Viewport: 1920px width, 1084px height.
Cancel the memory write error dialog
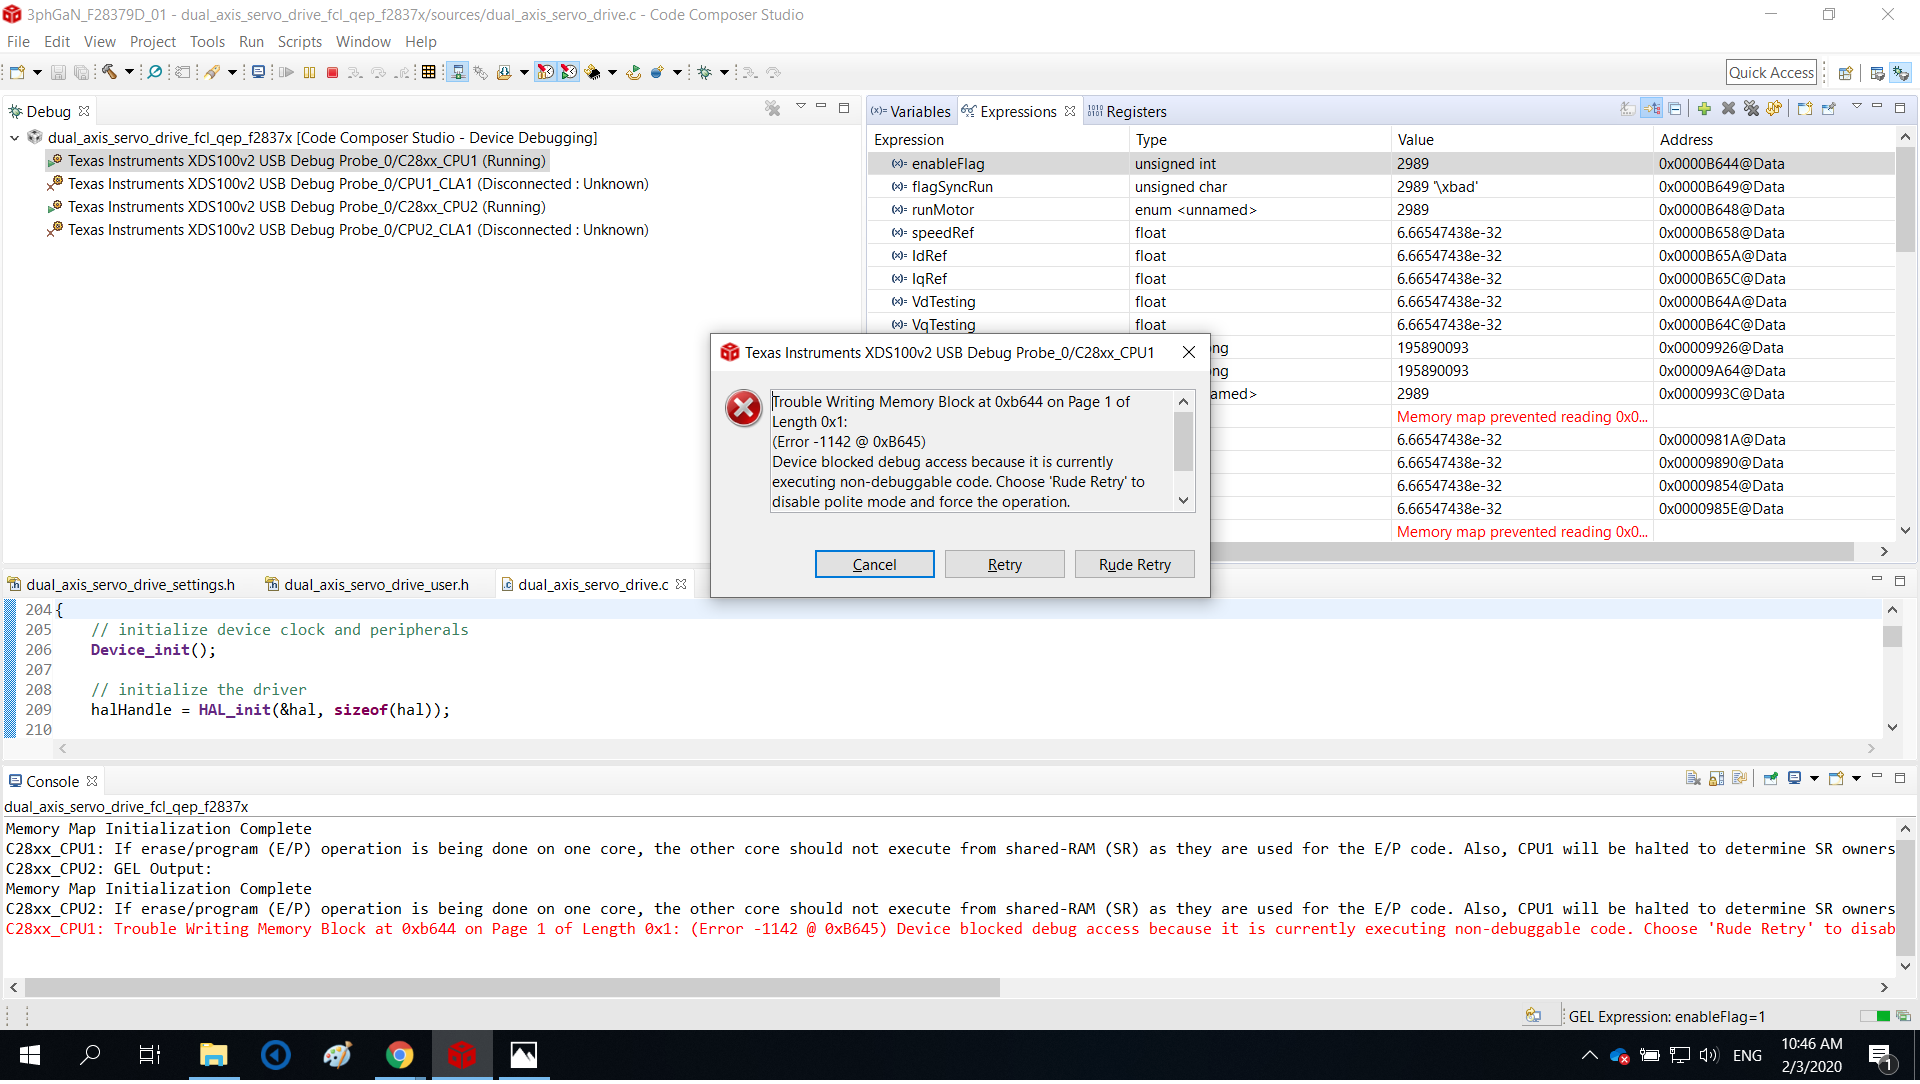tap(874, 564)
